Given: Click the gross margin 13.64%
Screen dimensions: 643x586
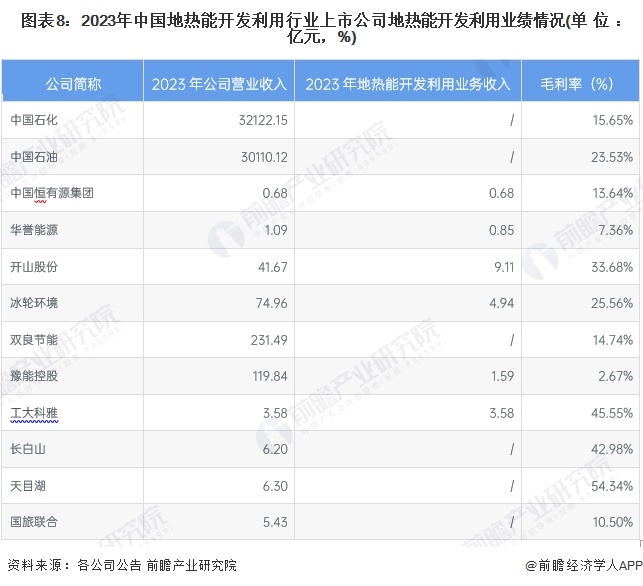Looking at the screenshot, I should 613,193.
